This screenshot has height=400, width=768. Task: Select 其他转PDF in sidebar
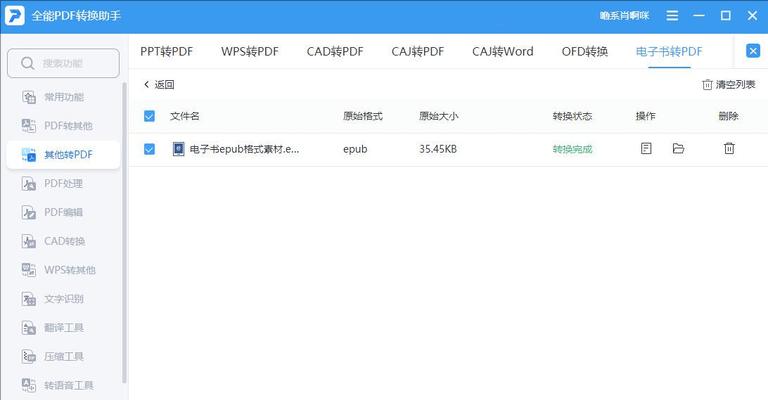pos(64,155)
